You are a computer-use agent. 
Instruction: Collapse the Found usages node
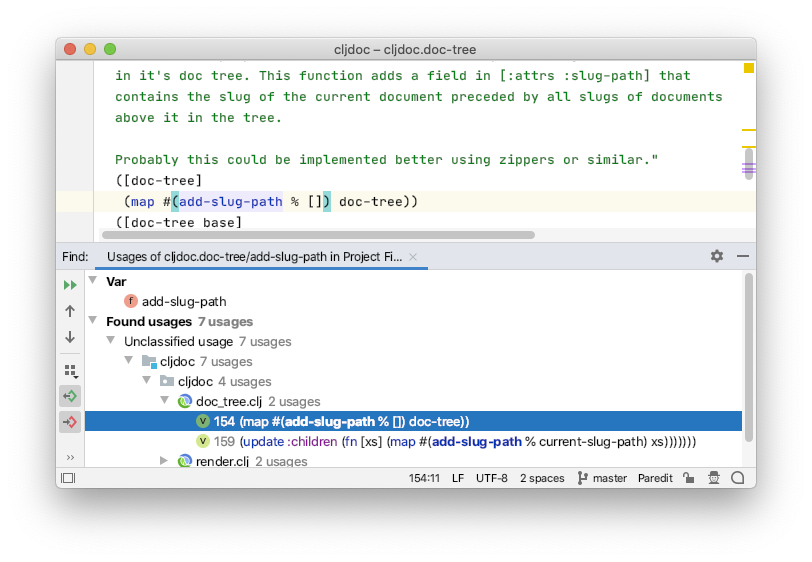93,320
